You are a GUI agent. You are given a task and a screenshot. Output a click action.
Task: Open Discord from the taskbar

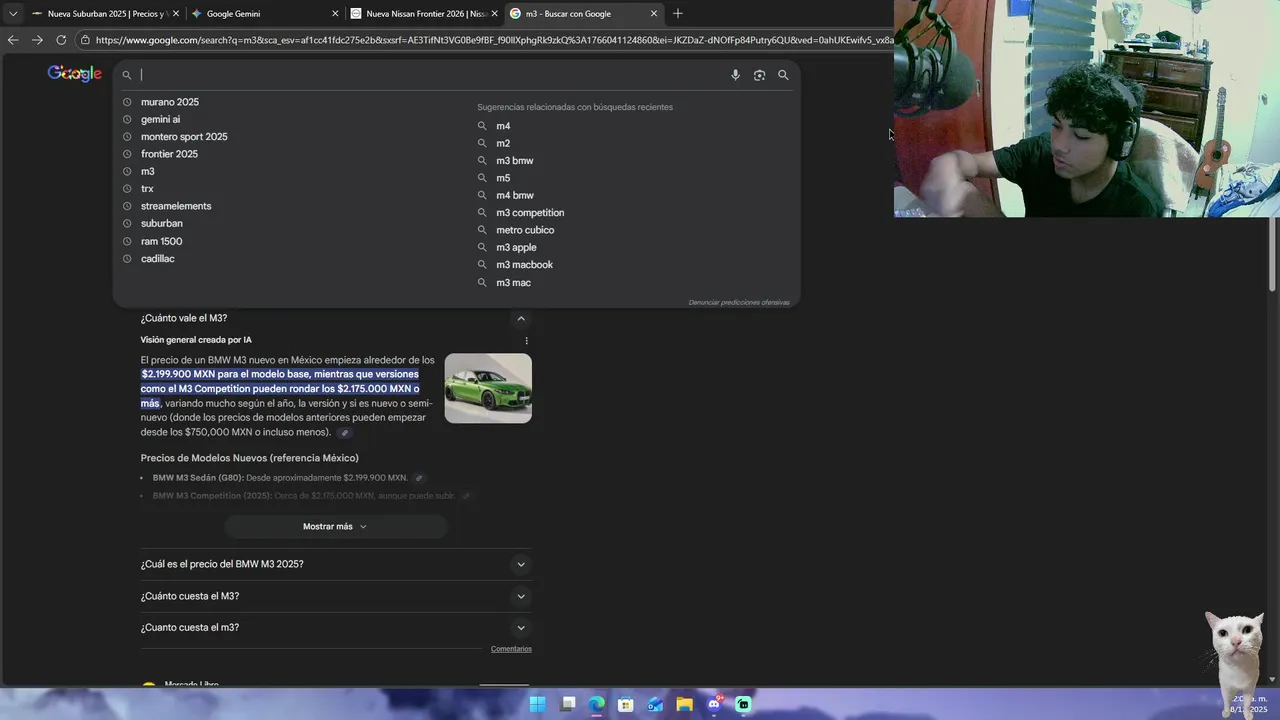714,704
